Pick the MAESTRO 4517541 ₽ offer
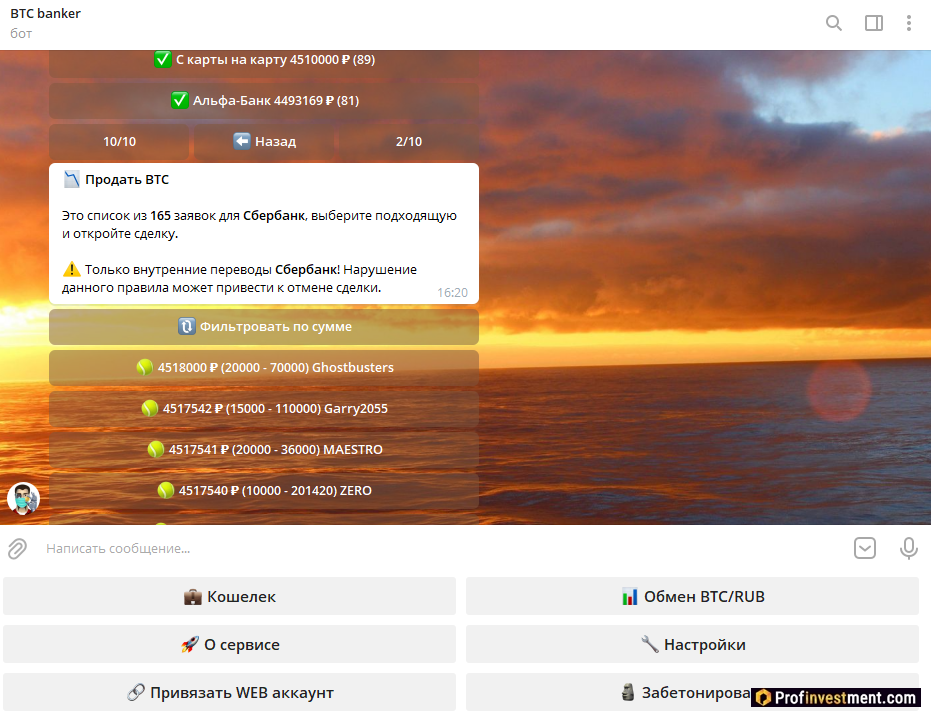 (264, 449)
